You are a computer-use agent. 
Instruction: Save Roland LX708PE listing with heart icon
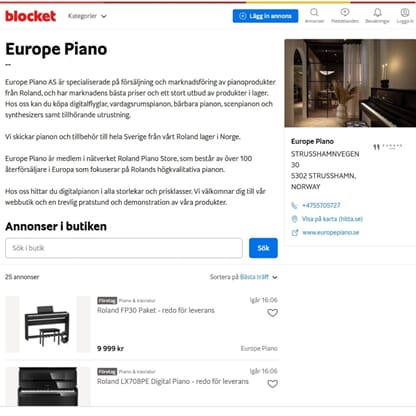[x=272, y=384]
